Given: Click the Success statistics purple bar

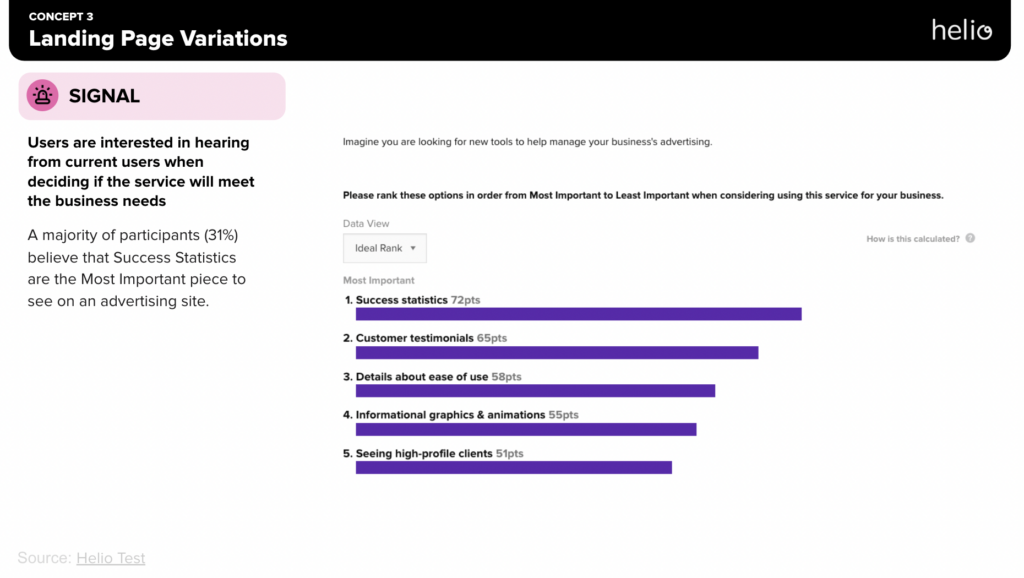Looking at the screenshot, I should [x=578, y=314].
